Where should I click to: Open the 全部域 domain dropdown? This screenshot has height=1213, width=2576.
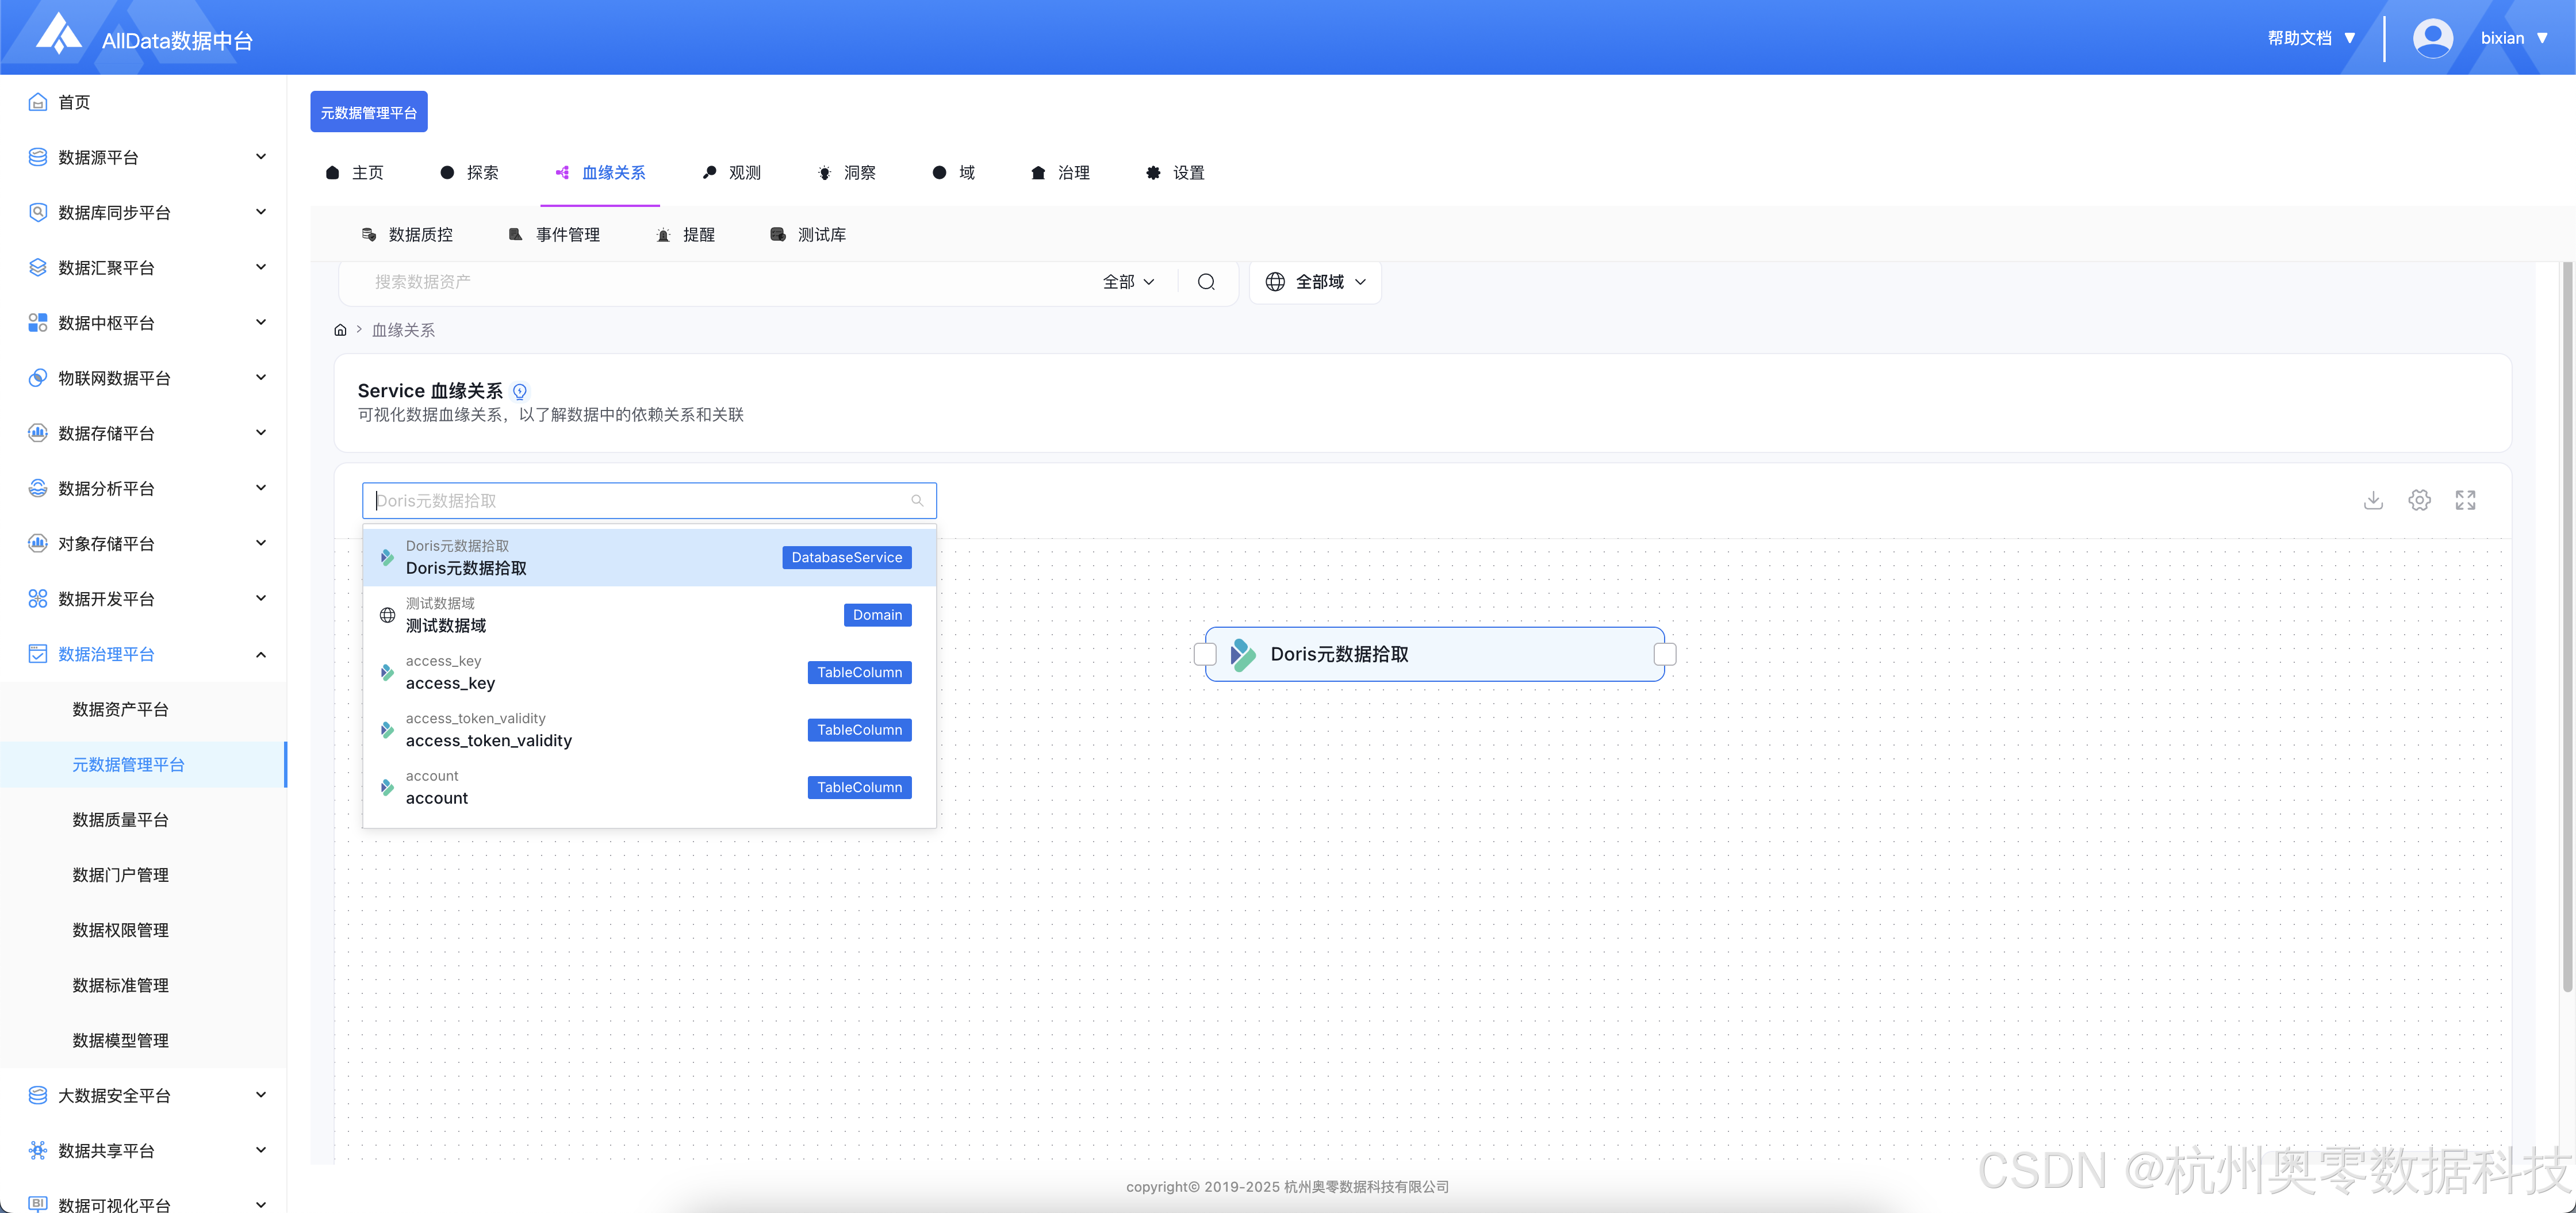click(x=1315, y=282)
